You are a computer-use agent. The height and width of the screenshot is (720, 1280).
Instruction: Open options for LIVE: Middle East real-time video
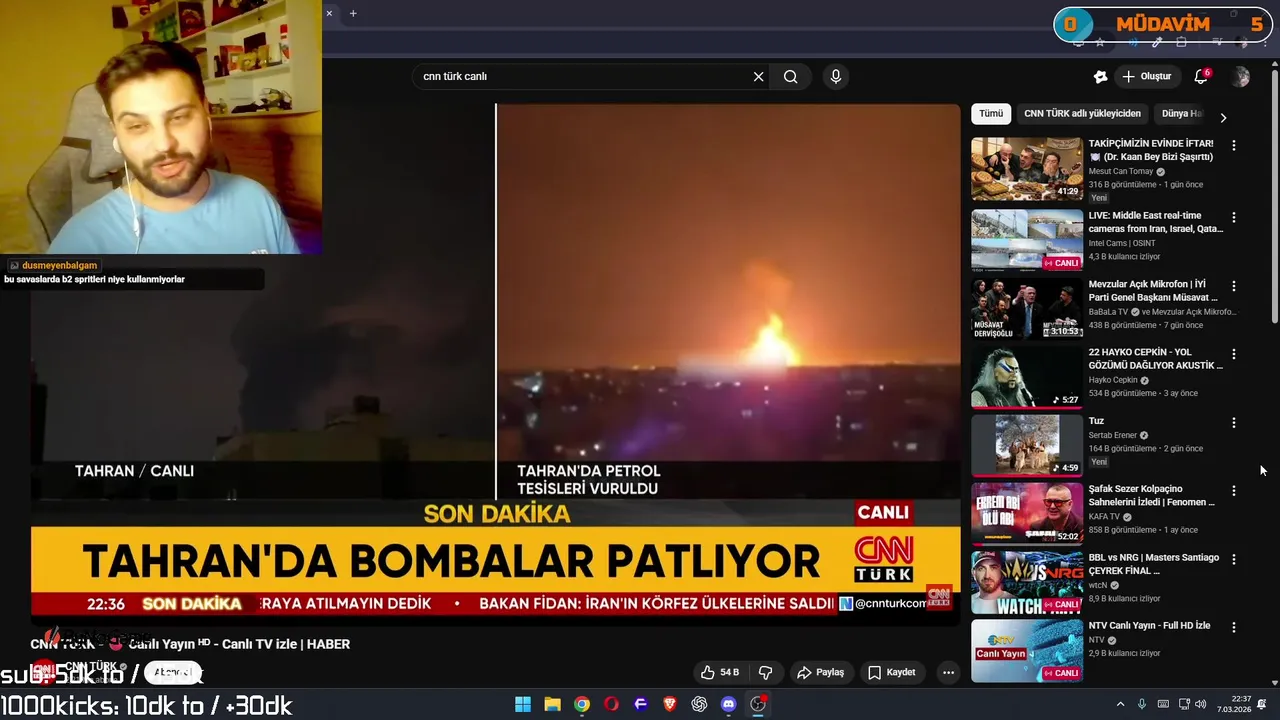(1233, 217)
